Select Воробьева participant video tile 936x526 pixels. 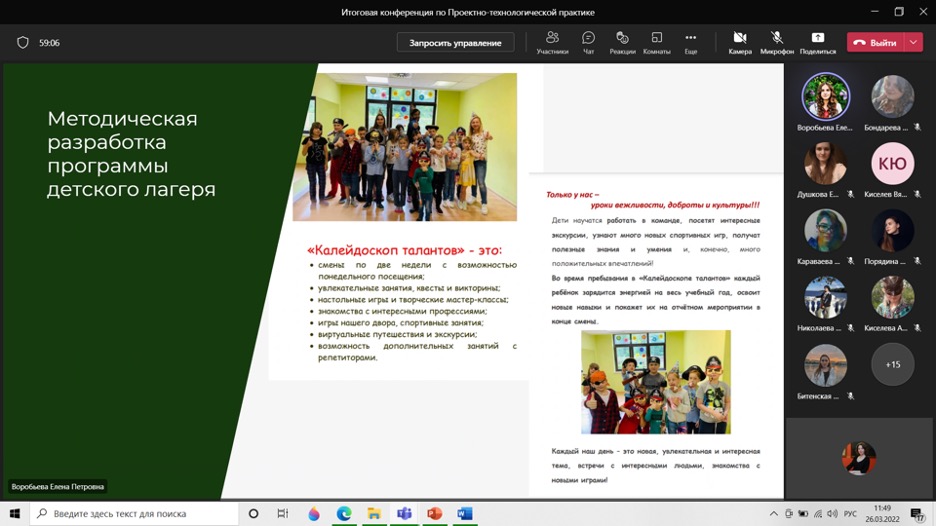(x=826, y=98)
